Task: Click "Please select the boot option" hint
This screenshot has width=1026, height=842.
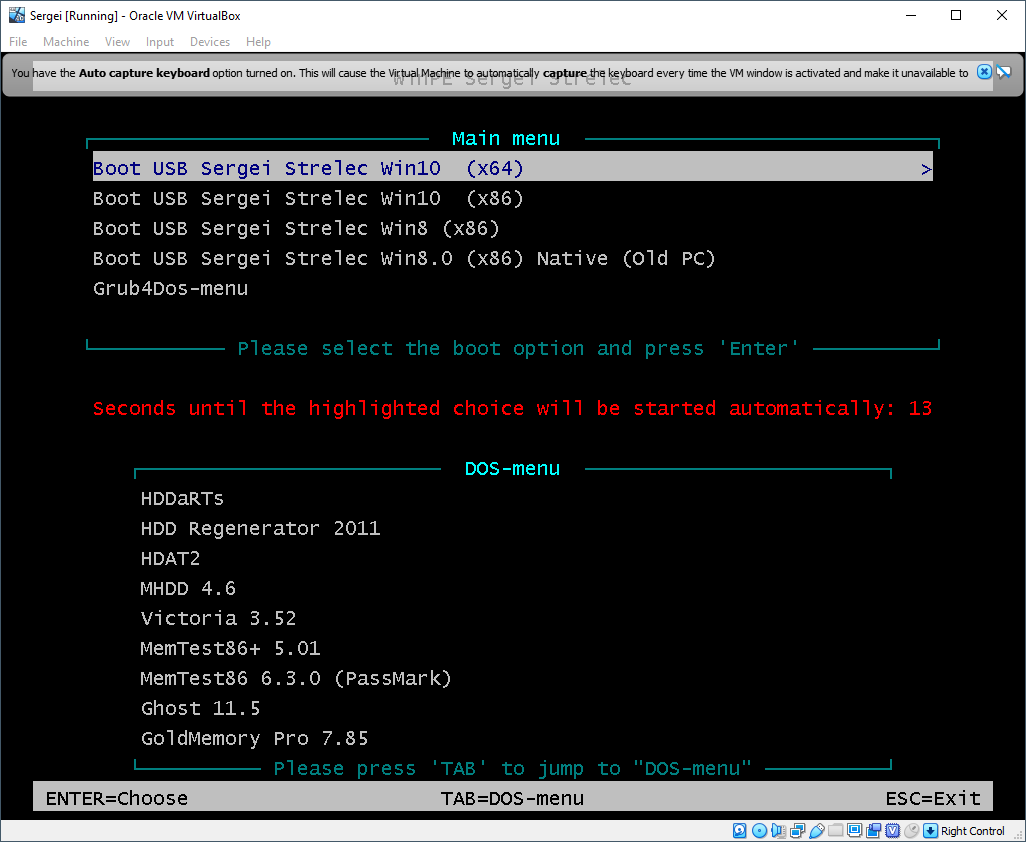Action: click(518, 348)
